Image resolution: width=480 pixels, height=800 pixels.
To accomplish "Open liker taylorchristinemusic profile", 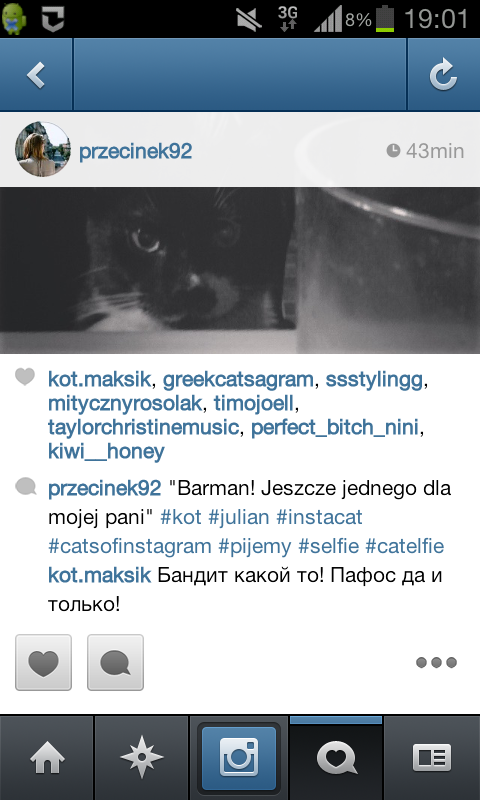I will click(x=143, y=428).
